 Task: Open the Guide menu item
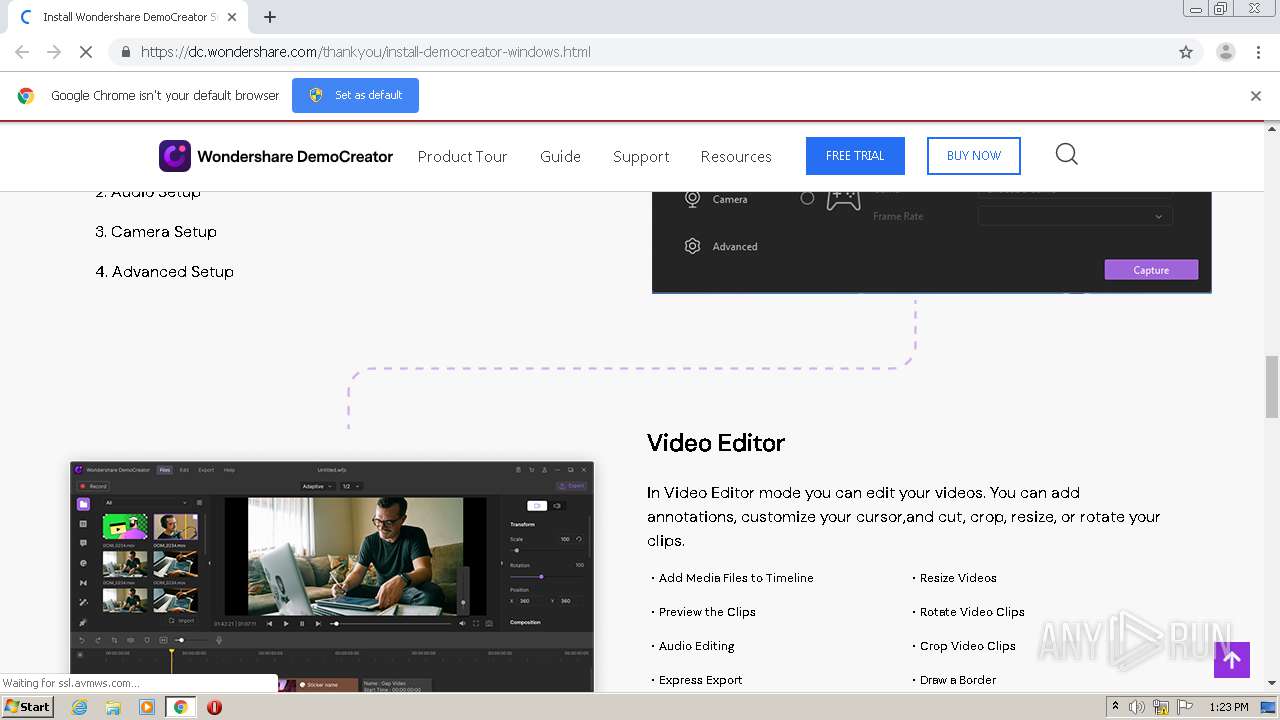click(560, 156)
